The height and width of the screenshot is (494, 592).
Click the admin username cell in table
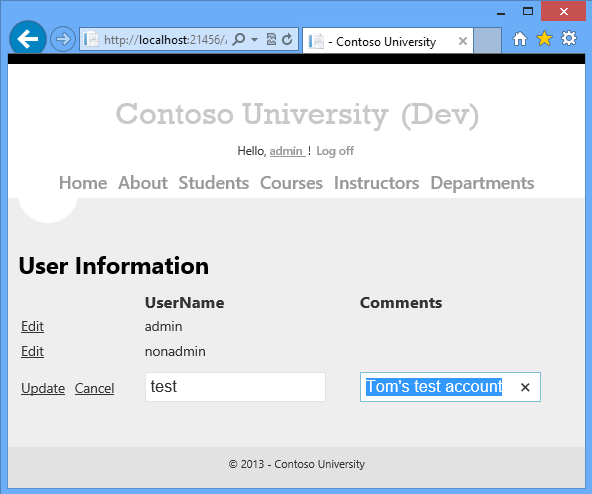163,326
